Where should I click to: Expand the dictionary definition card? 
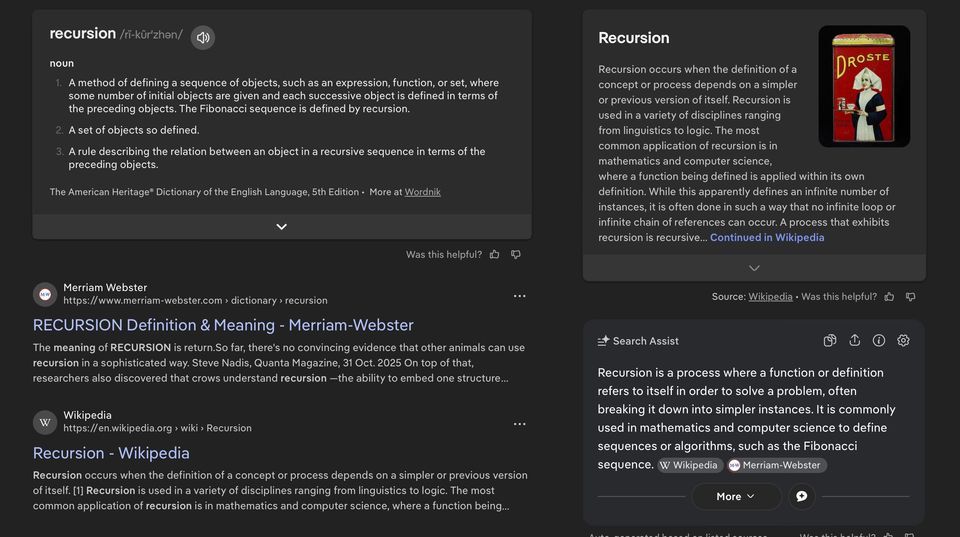282,227
